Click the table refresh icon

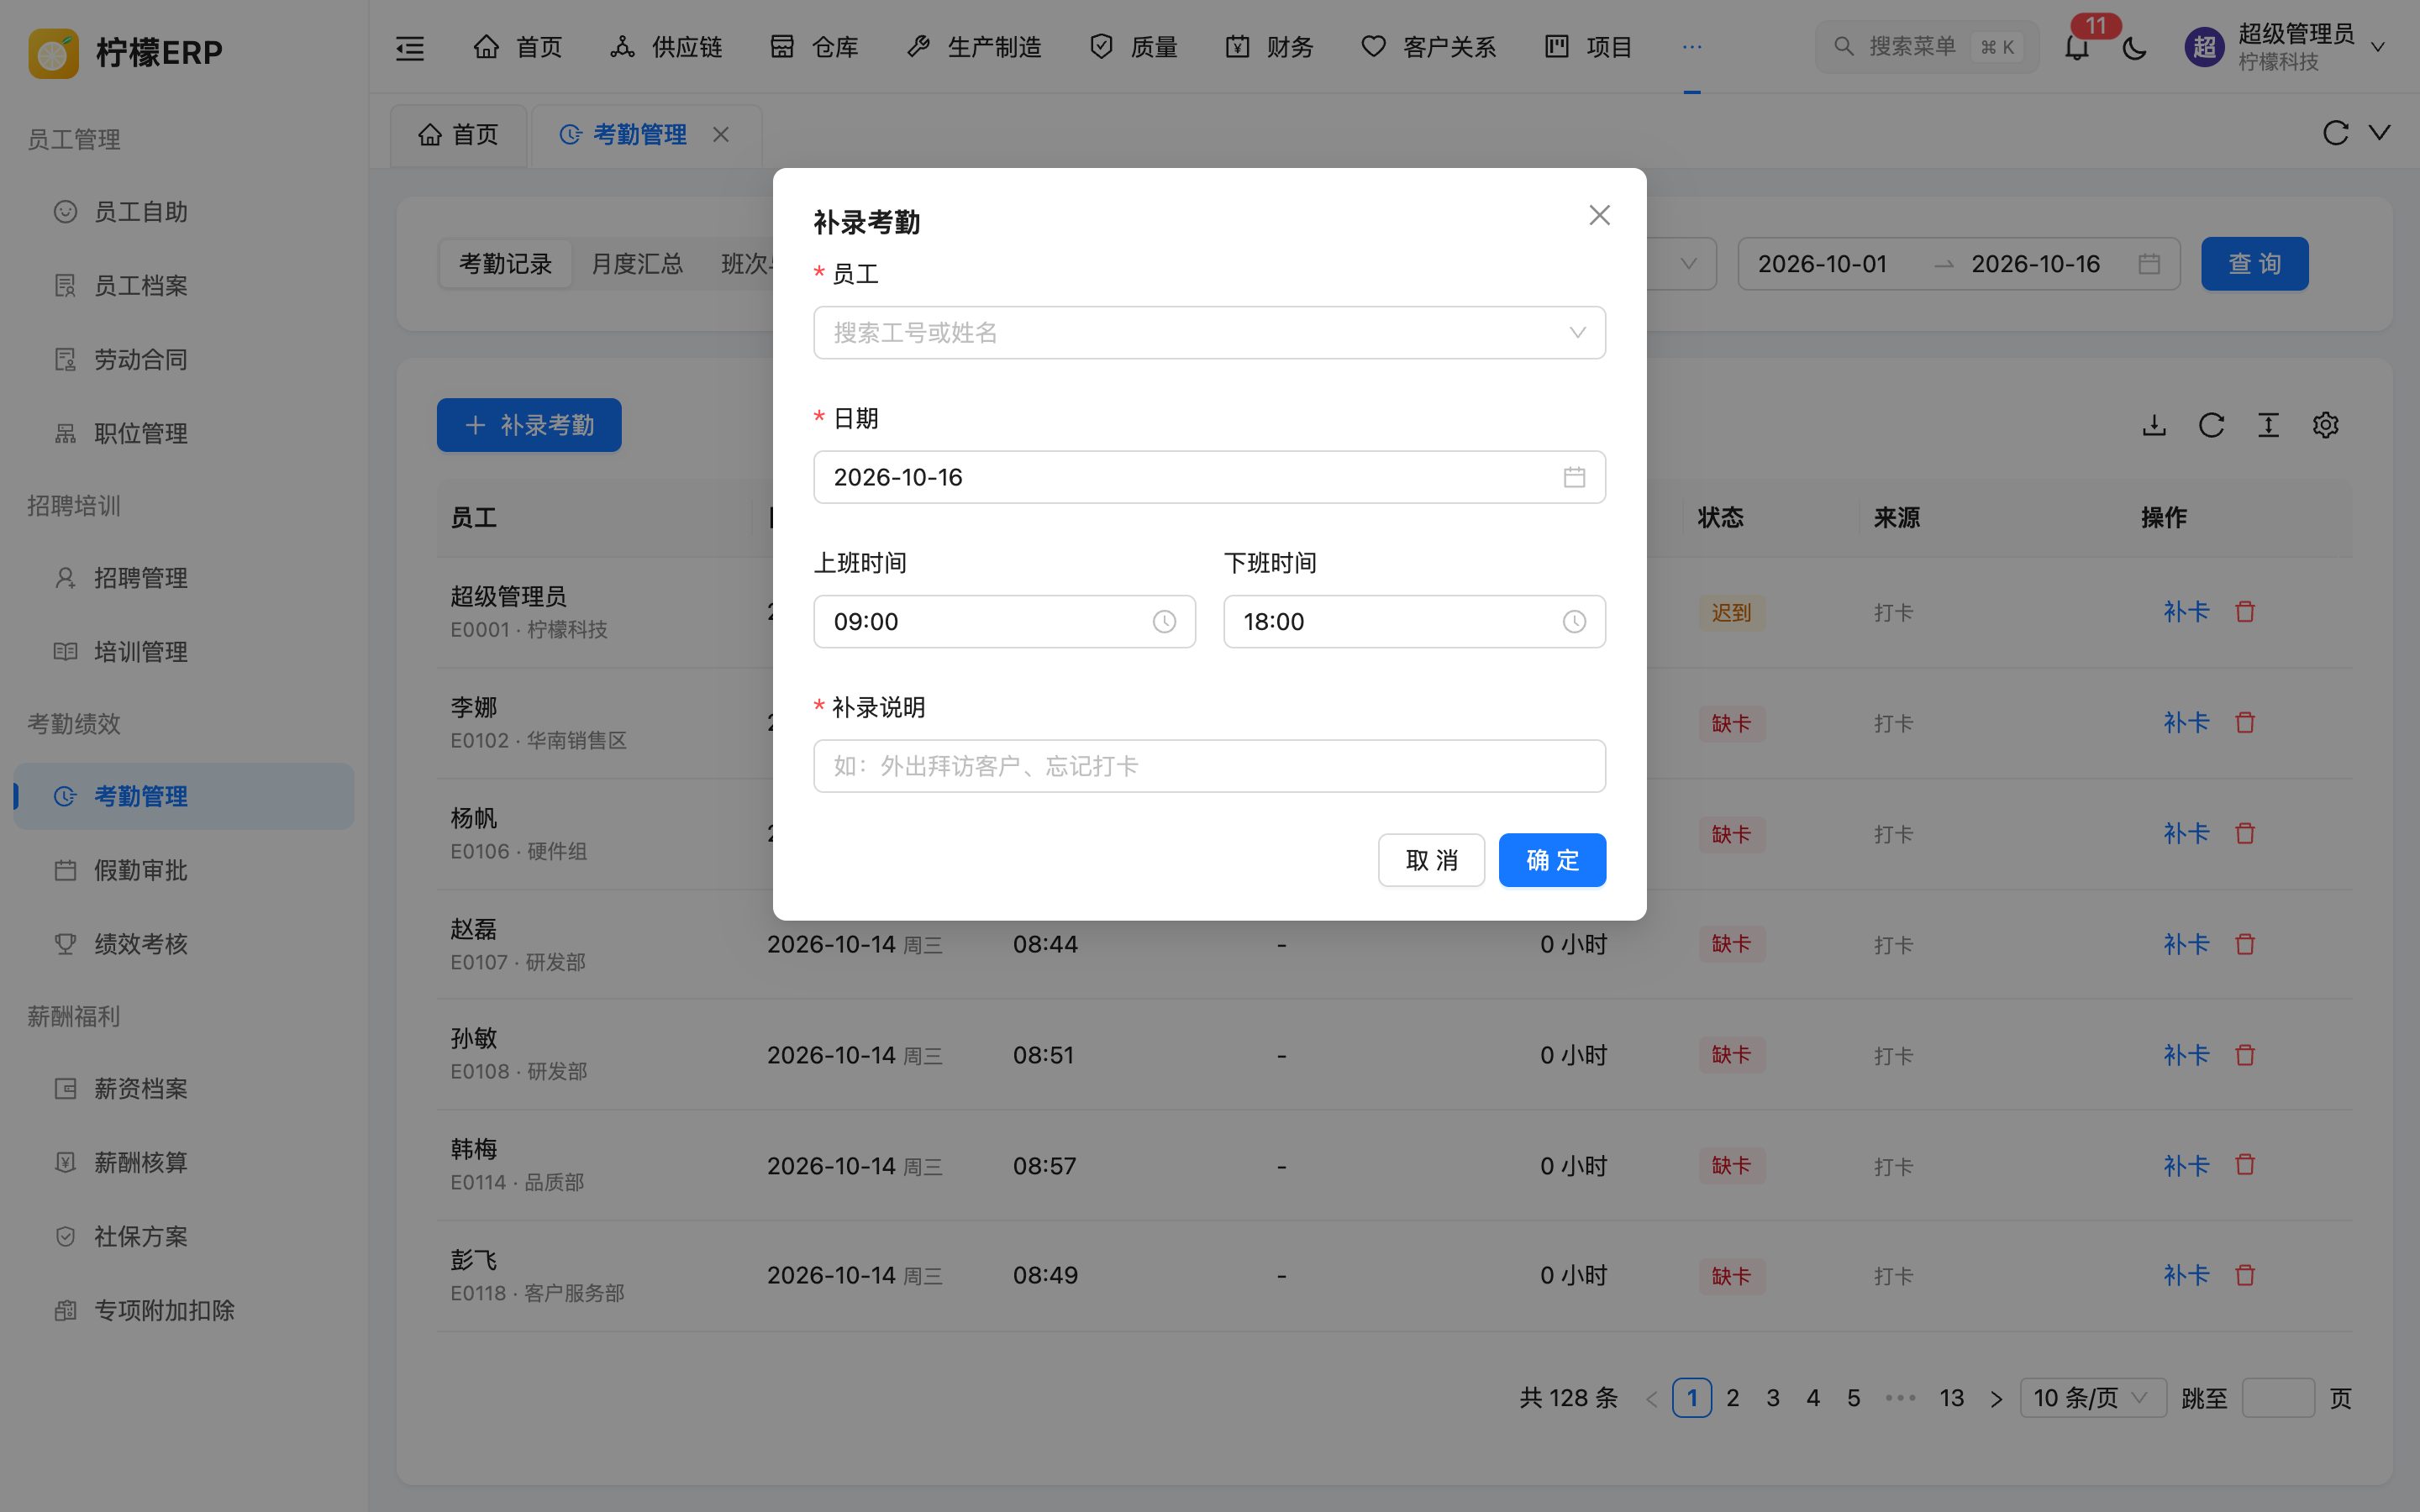[x=2211, y=425]
